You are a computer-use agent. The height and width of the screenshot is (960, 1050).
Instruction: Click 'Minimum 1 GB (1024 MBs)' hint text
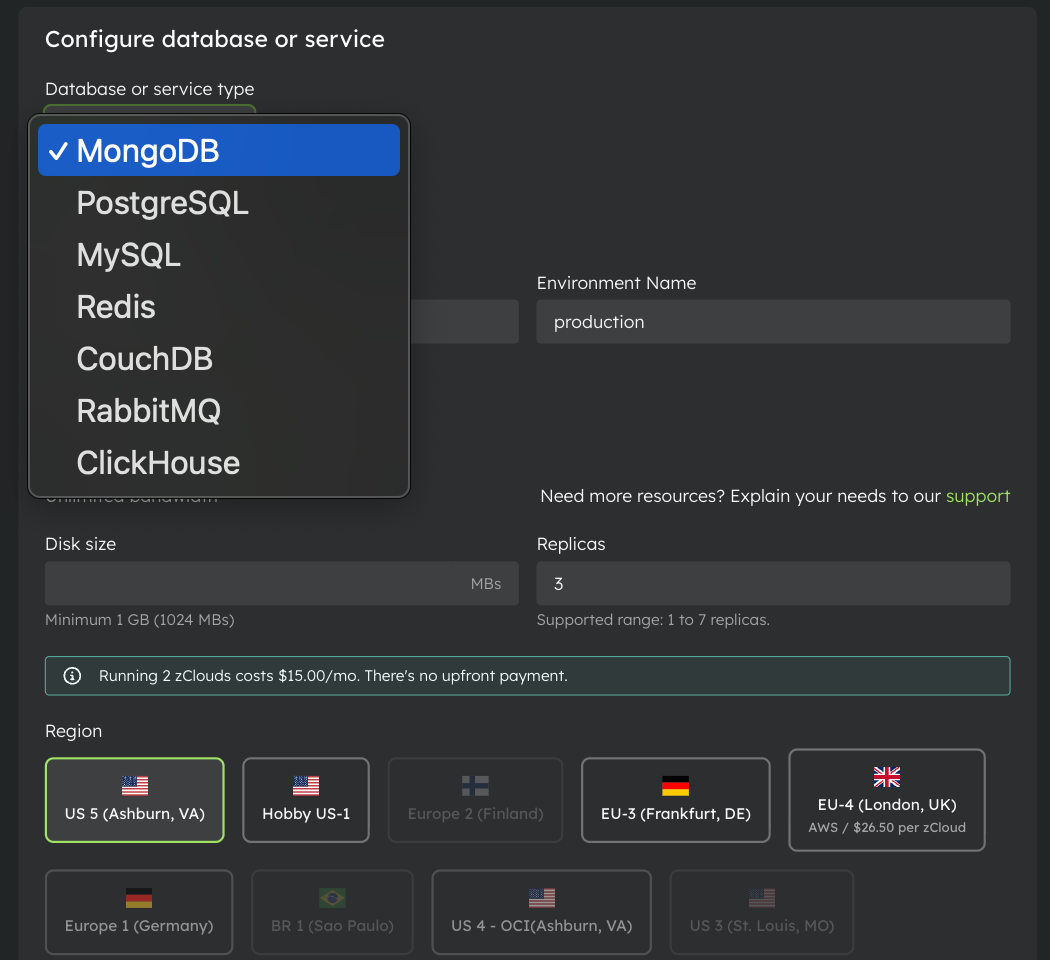(x=139, y=620)
